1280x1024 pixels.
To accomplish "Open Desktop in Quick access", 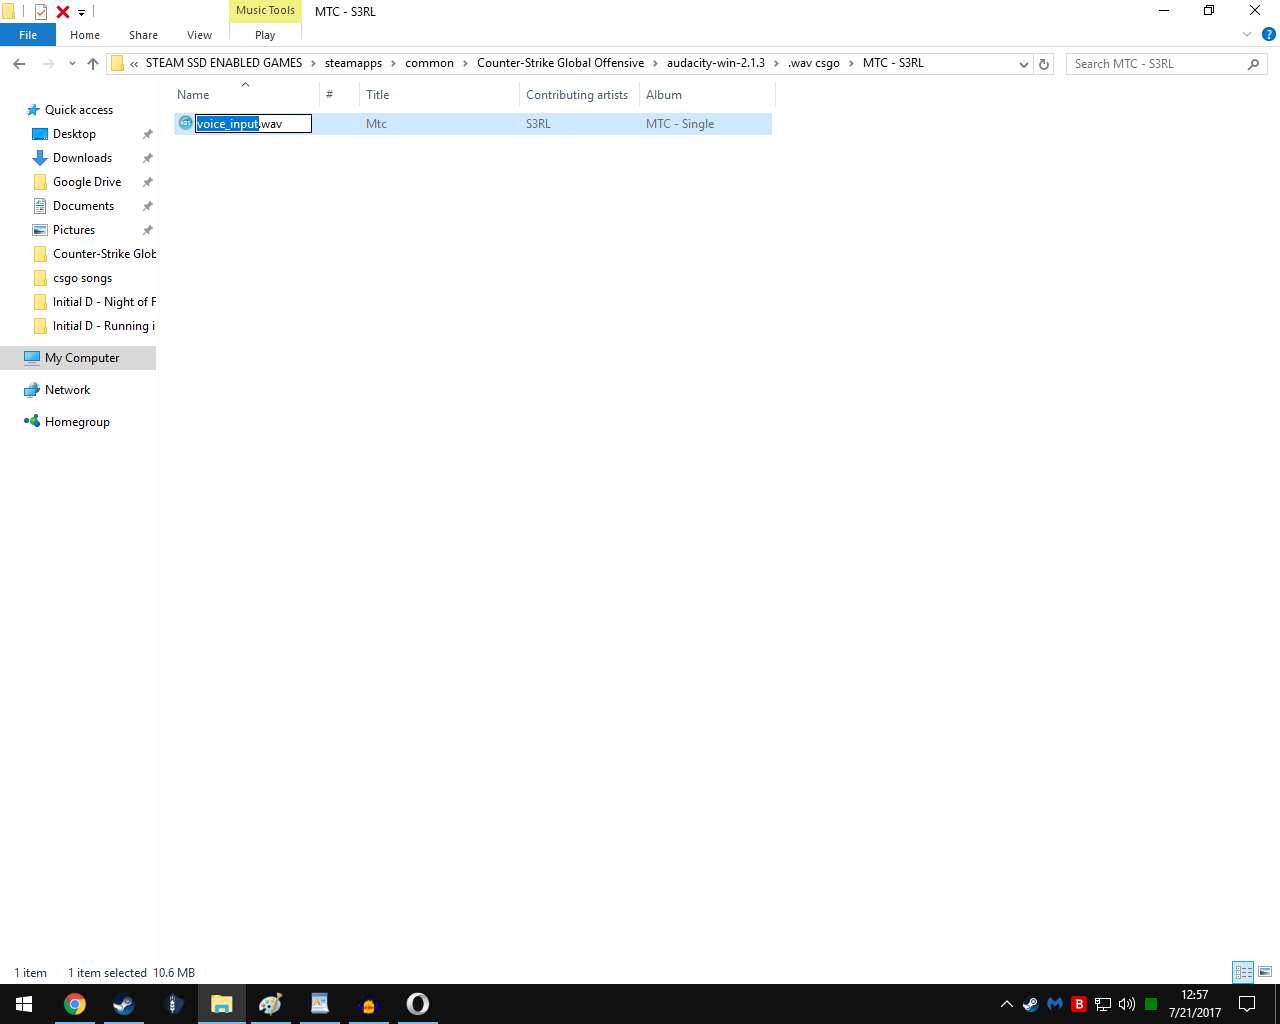I will tap(74, 134).
